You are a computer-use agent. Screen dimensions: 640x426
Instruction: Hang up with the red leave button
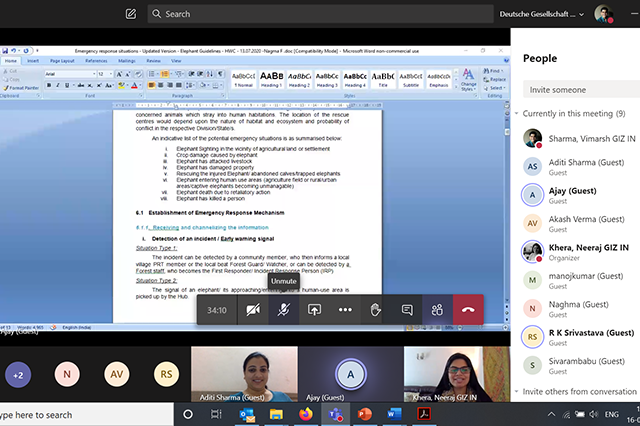point(468,310)
